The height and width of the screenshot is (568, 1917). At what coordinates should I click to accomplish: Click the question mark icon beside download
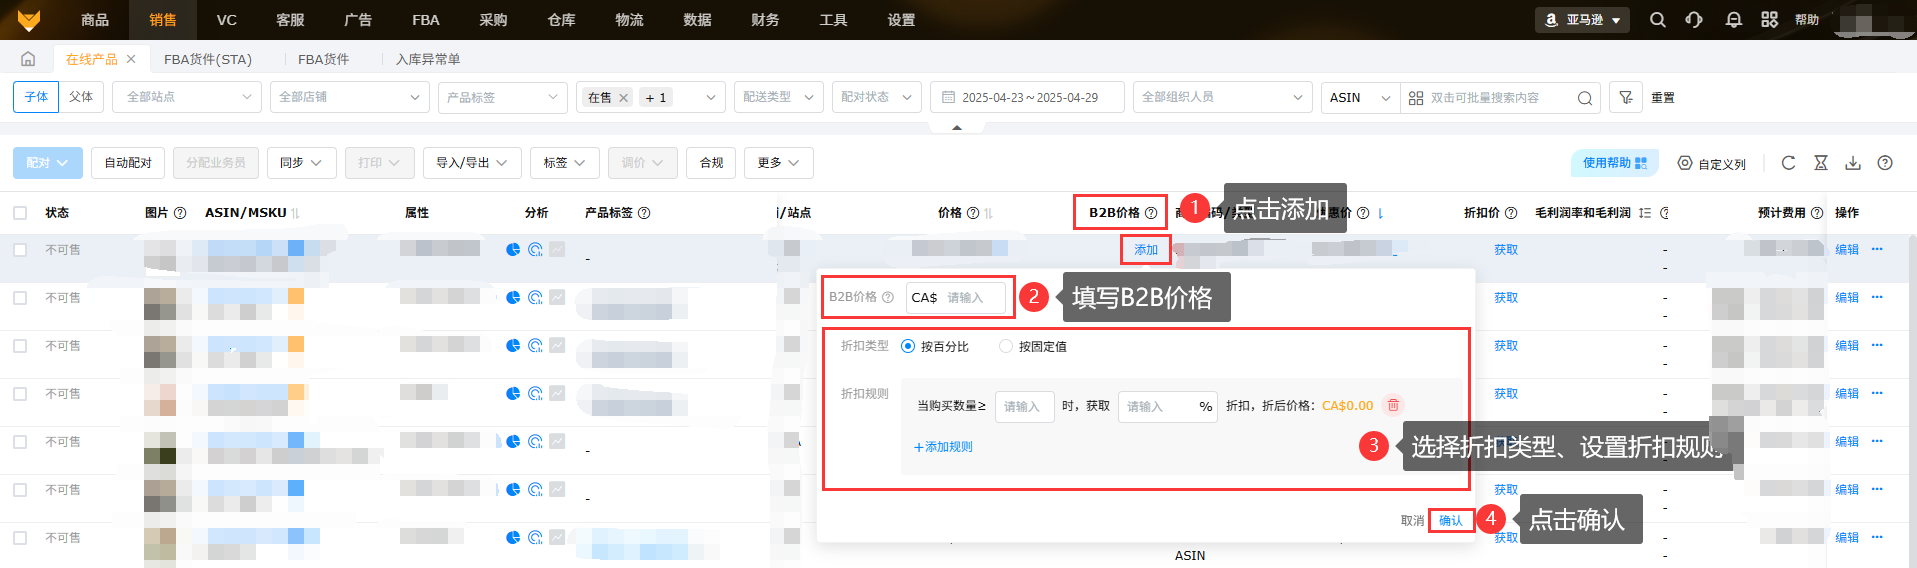pos(1885,163)
